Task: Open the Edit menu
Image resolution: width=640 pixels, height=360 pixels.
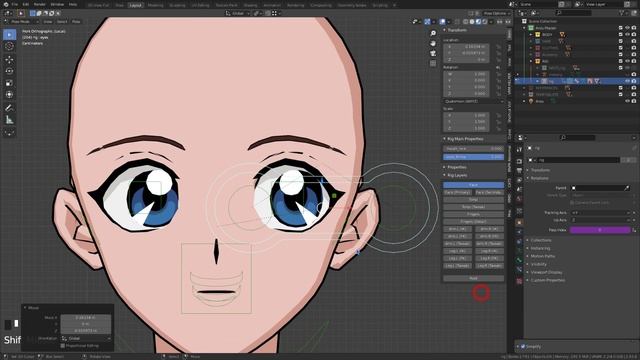Action: (x=26, y=4)
